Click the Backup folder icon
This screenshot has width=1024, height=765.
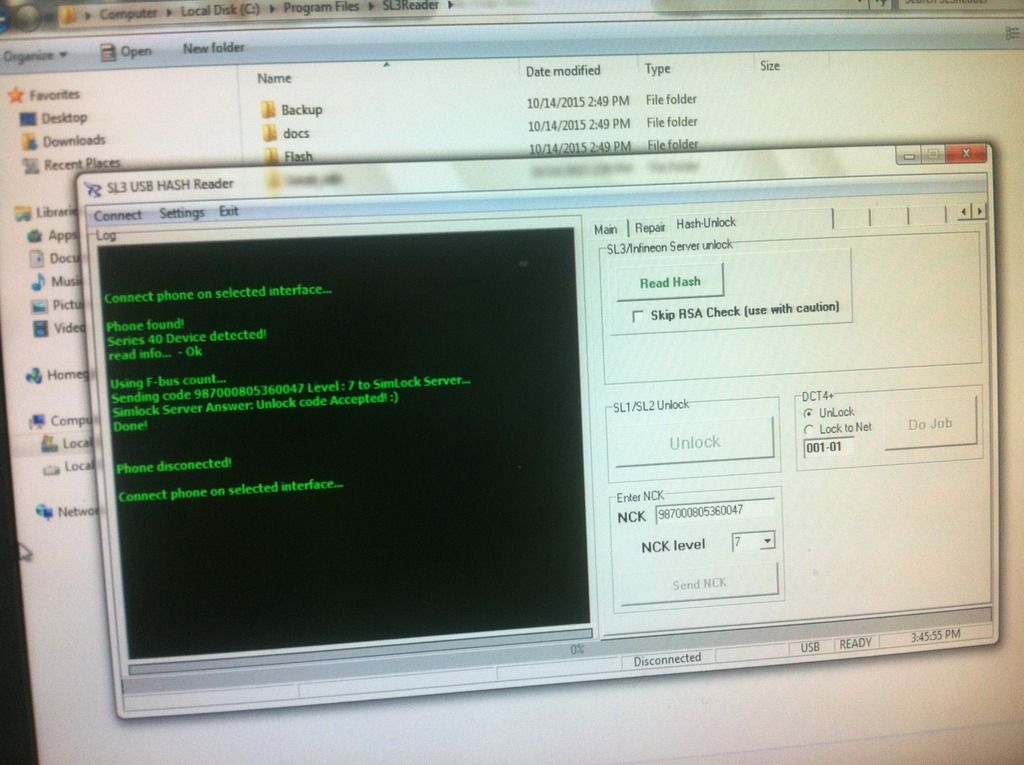click(268, 109)
